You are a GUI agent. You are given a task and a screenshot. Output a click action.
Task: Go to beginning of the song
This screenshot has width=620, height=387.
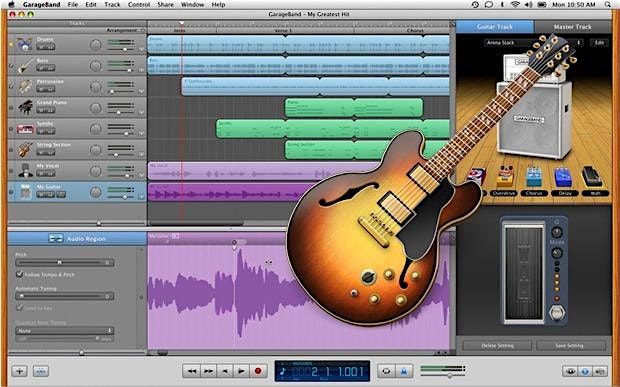pos(225,371)
